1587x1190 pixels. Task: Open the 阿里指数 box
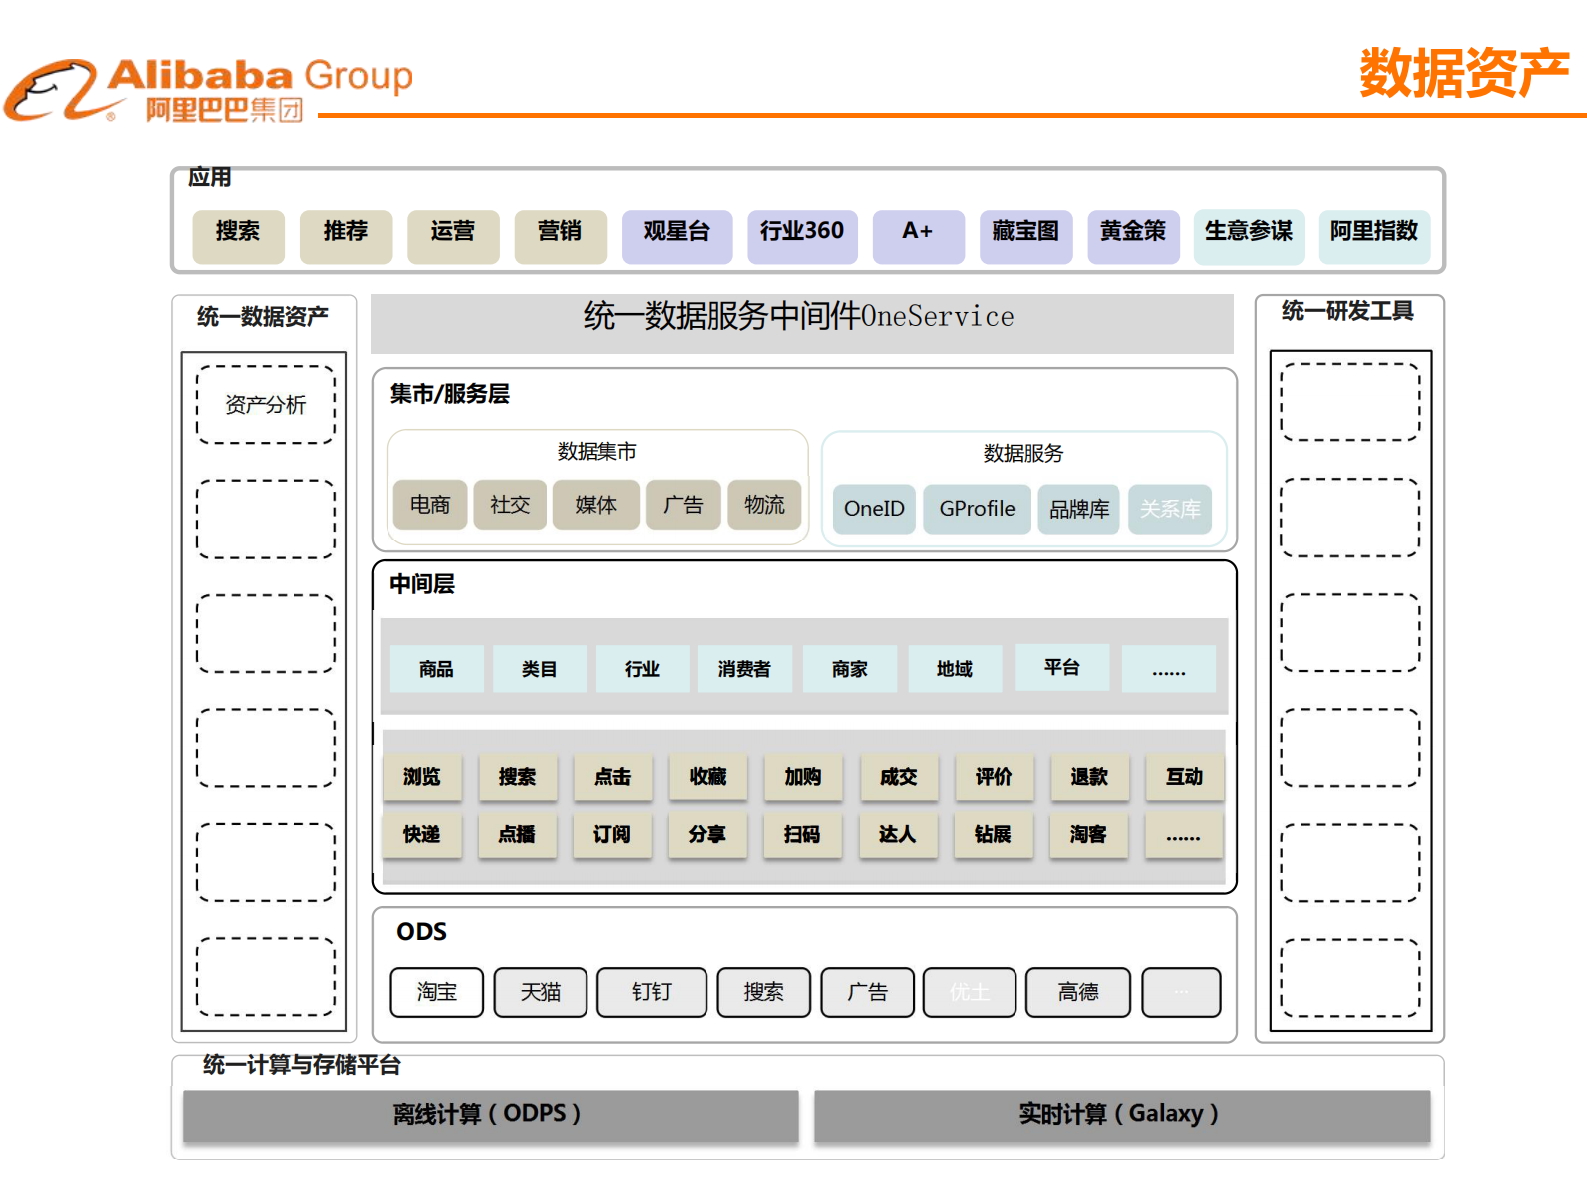coord(1374,236)
